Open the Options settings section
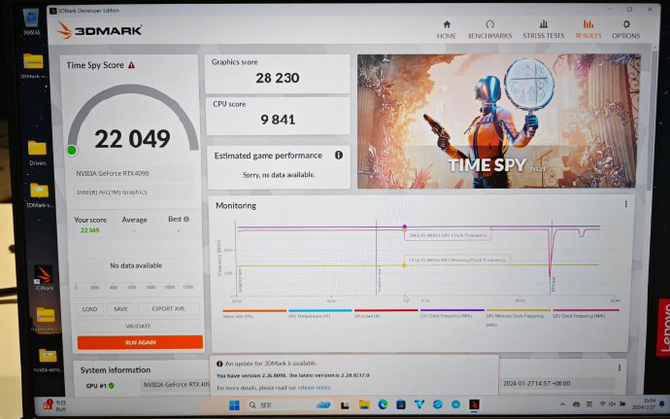 click(626, 30)
